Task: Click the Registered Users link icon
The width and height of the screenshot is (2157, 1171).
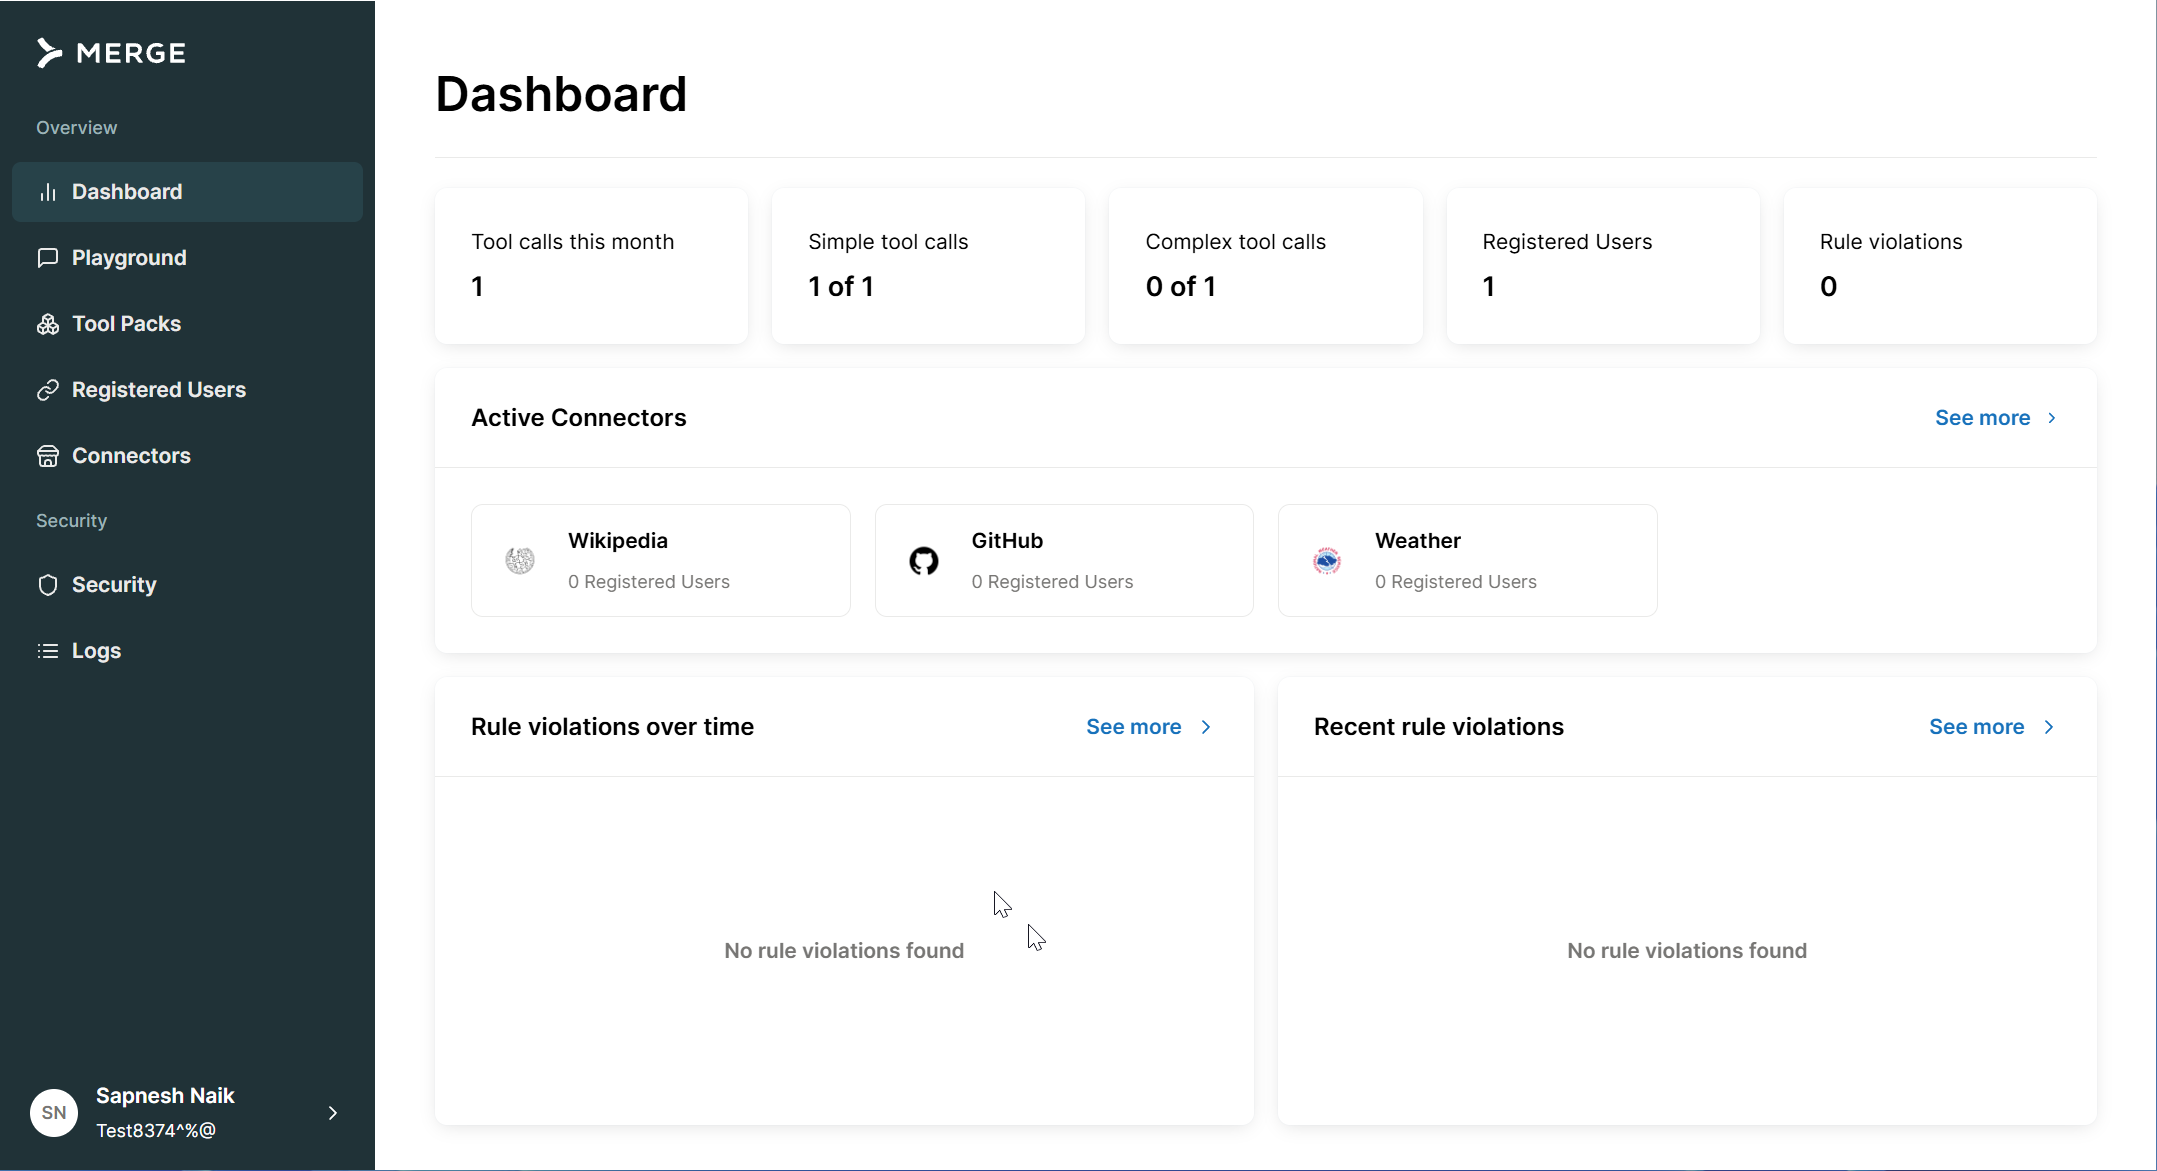Action: pos(48,390)
